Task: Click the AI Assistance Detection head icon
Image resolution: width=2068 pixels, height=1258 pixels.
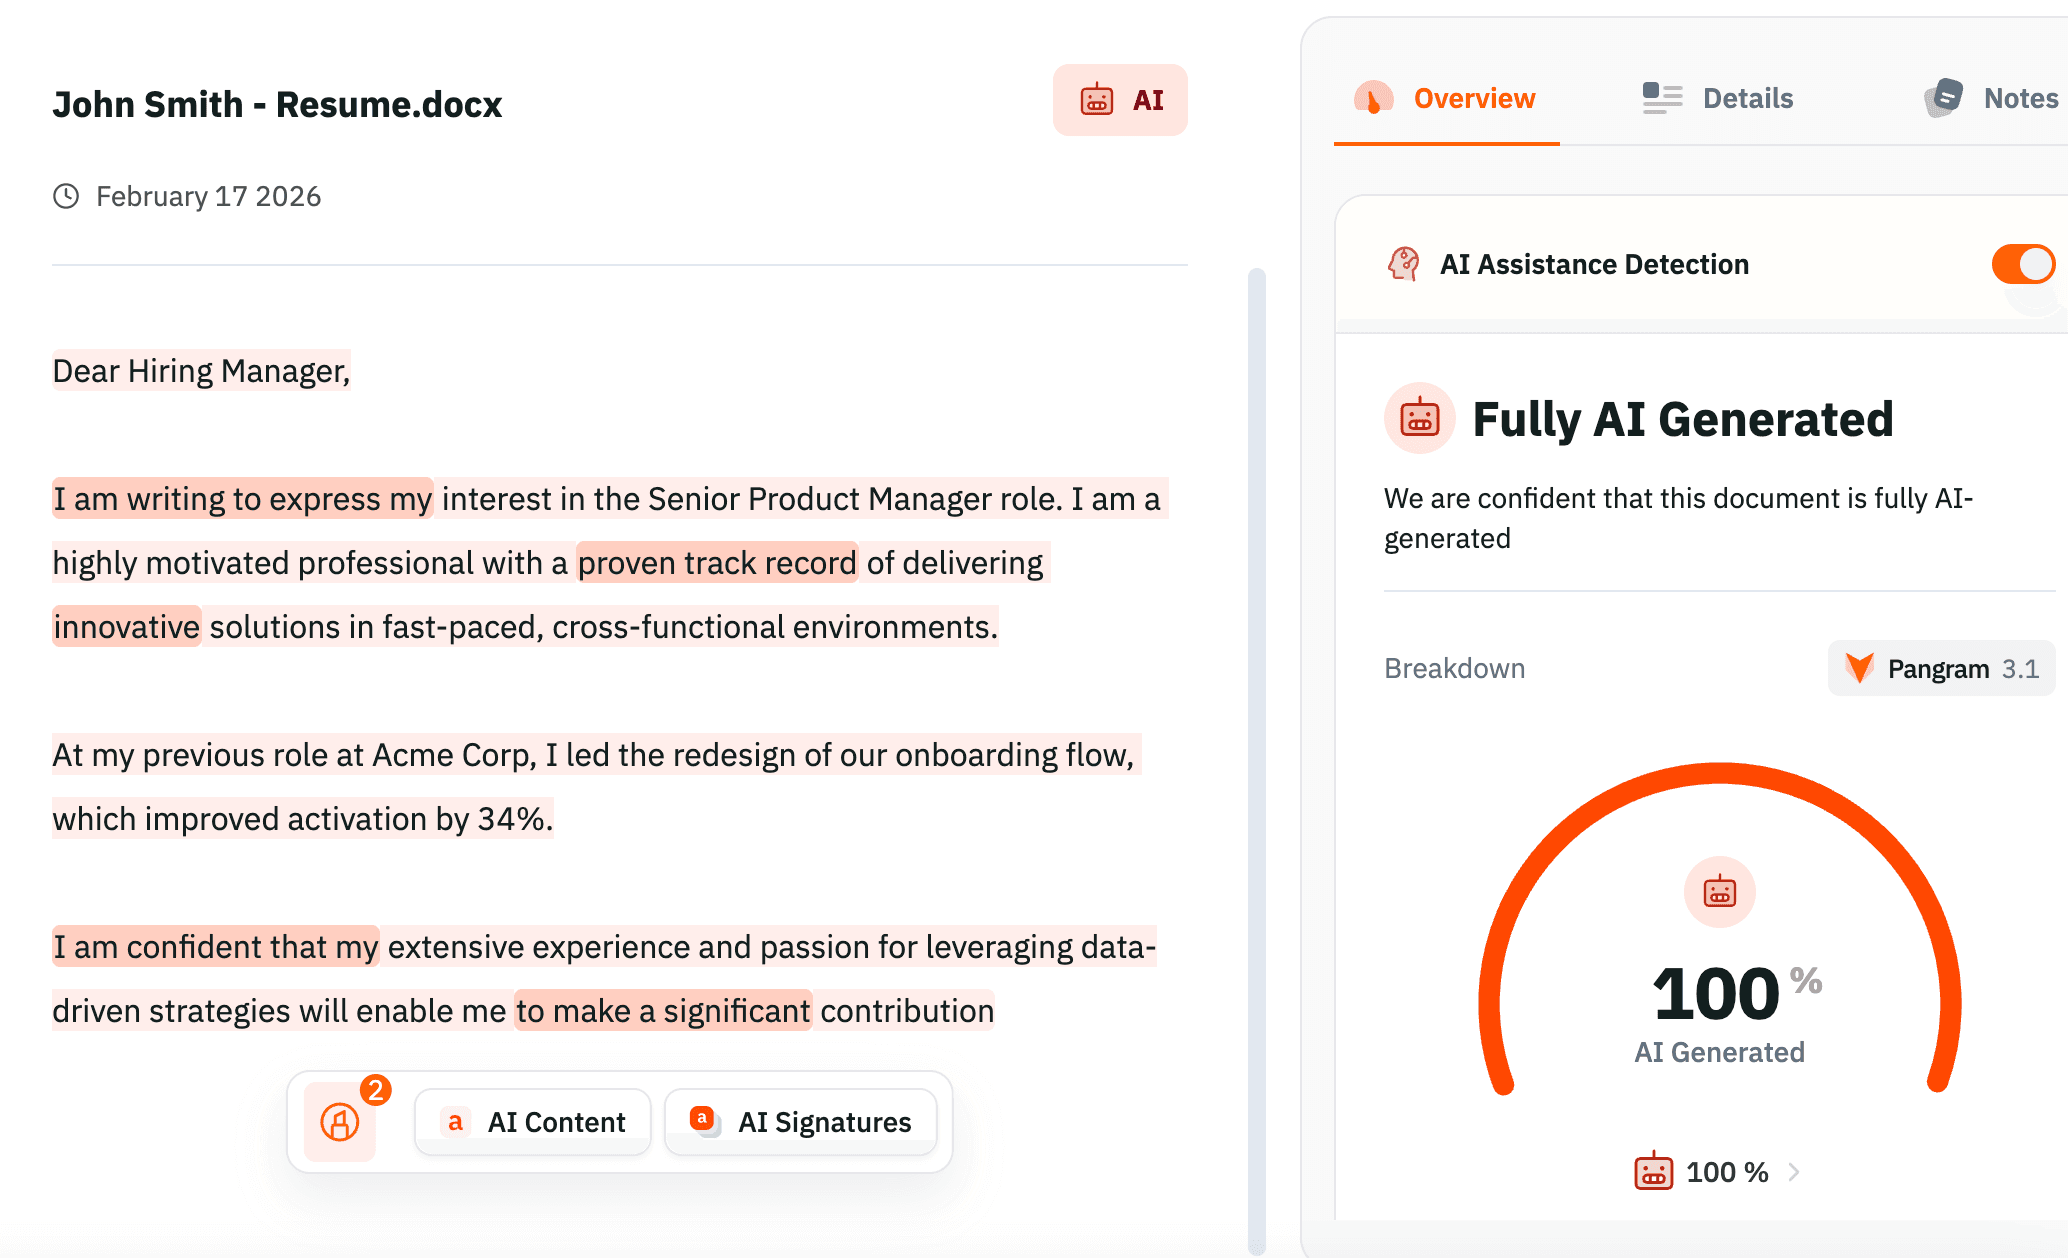Action: [1404, 264]
